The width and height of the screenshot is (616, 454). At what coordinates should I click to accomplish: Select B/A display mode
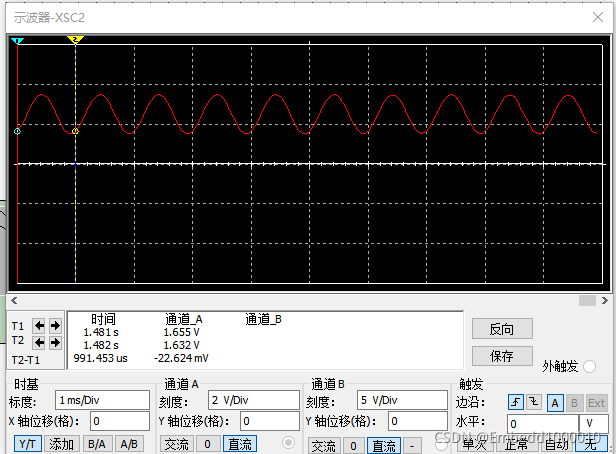[97, 444]
